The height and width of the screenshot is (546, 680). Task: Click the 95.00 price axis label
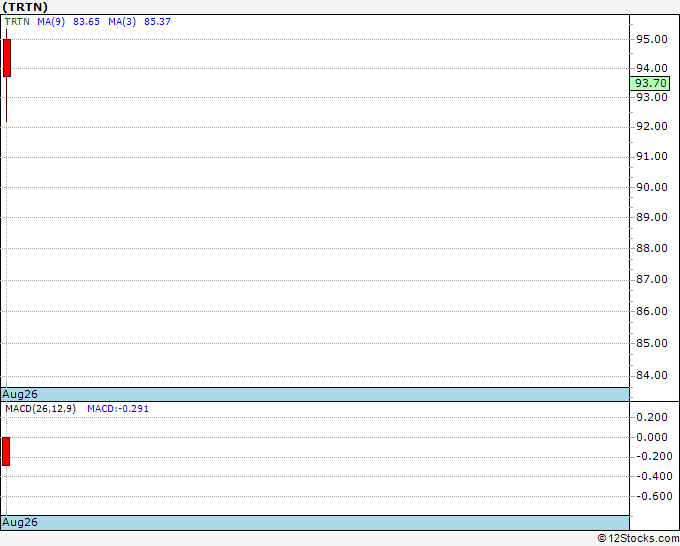[x=651, y=39]
